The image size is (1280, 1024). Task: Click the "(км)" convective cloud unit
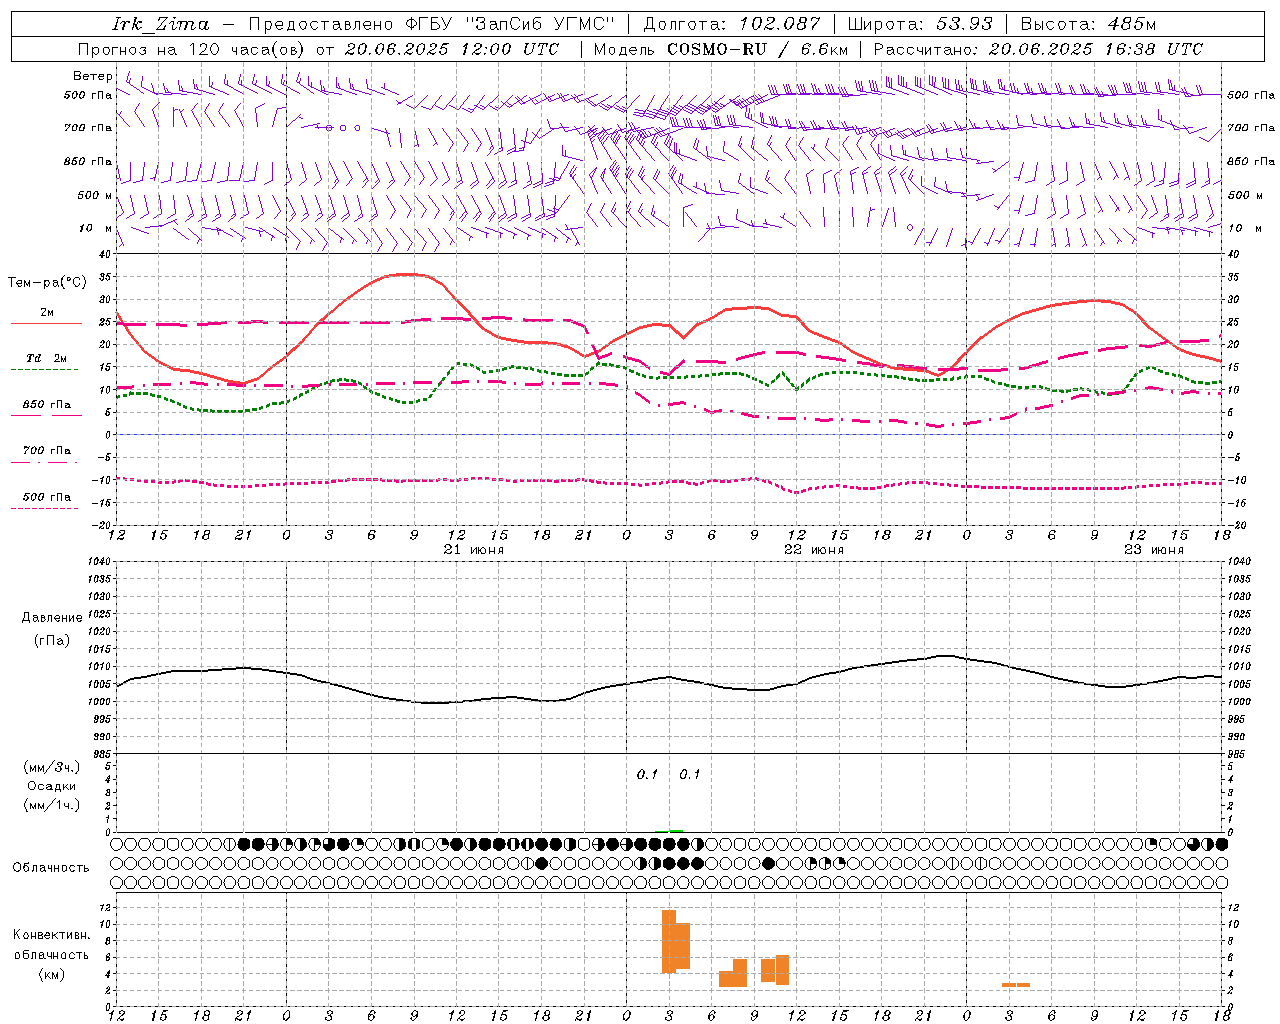tap(51, 974)
